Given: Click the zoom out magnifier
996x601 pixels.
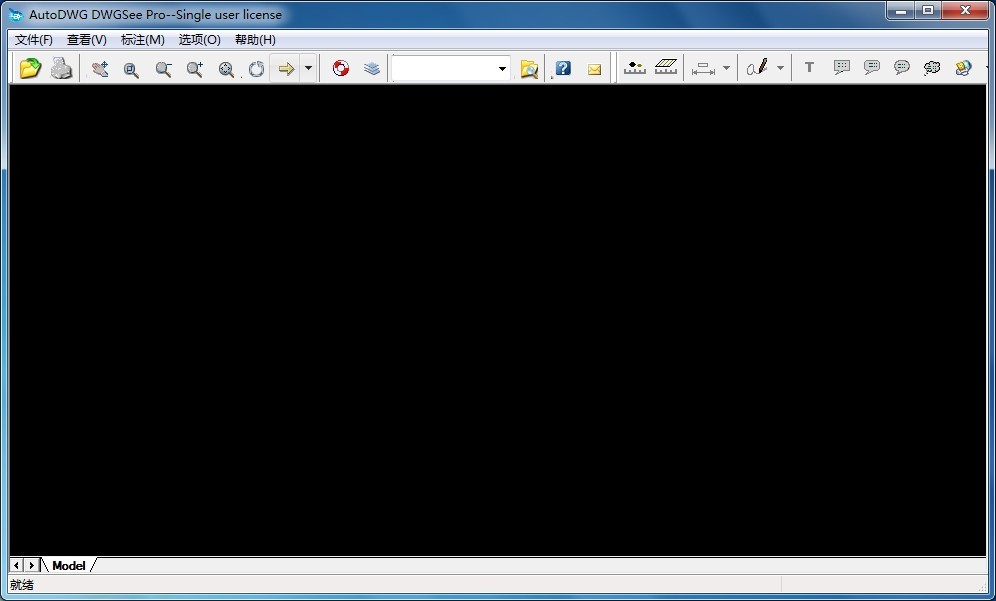Looking at the screenshot, I should pos(163,68).
